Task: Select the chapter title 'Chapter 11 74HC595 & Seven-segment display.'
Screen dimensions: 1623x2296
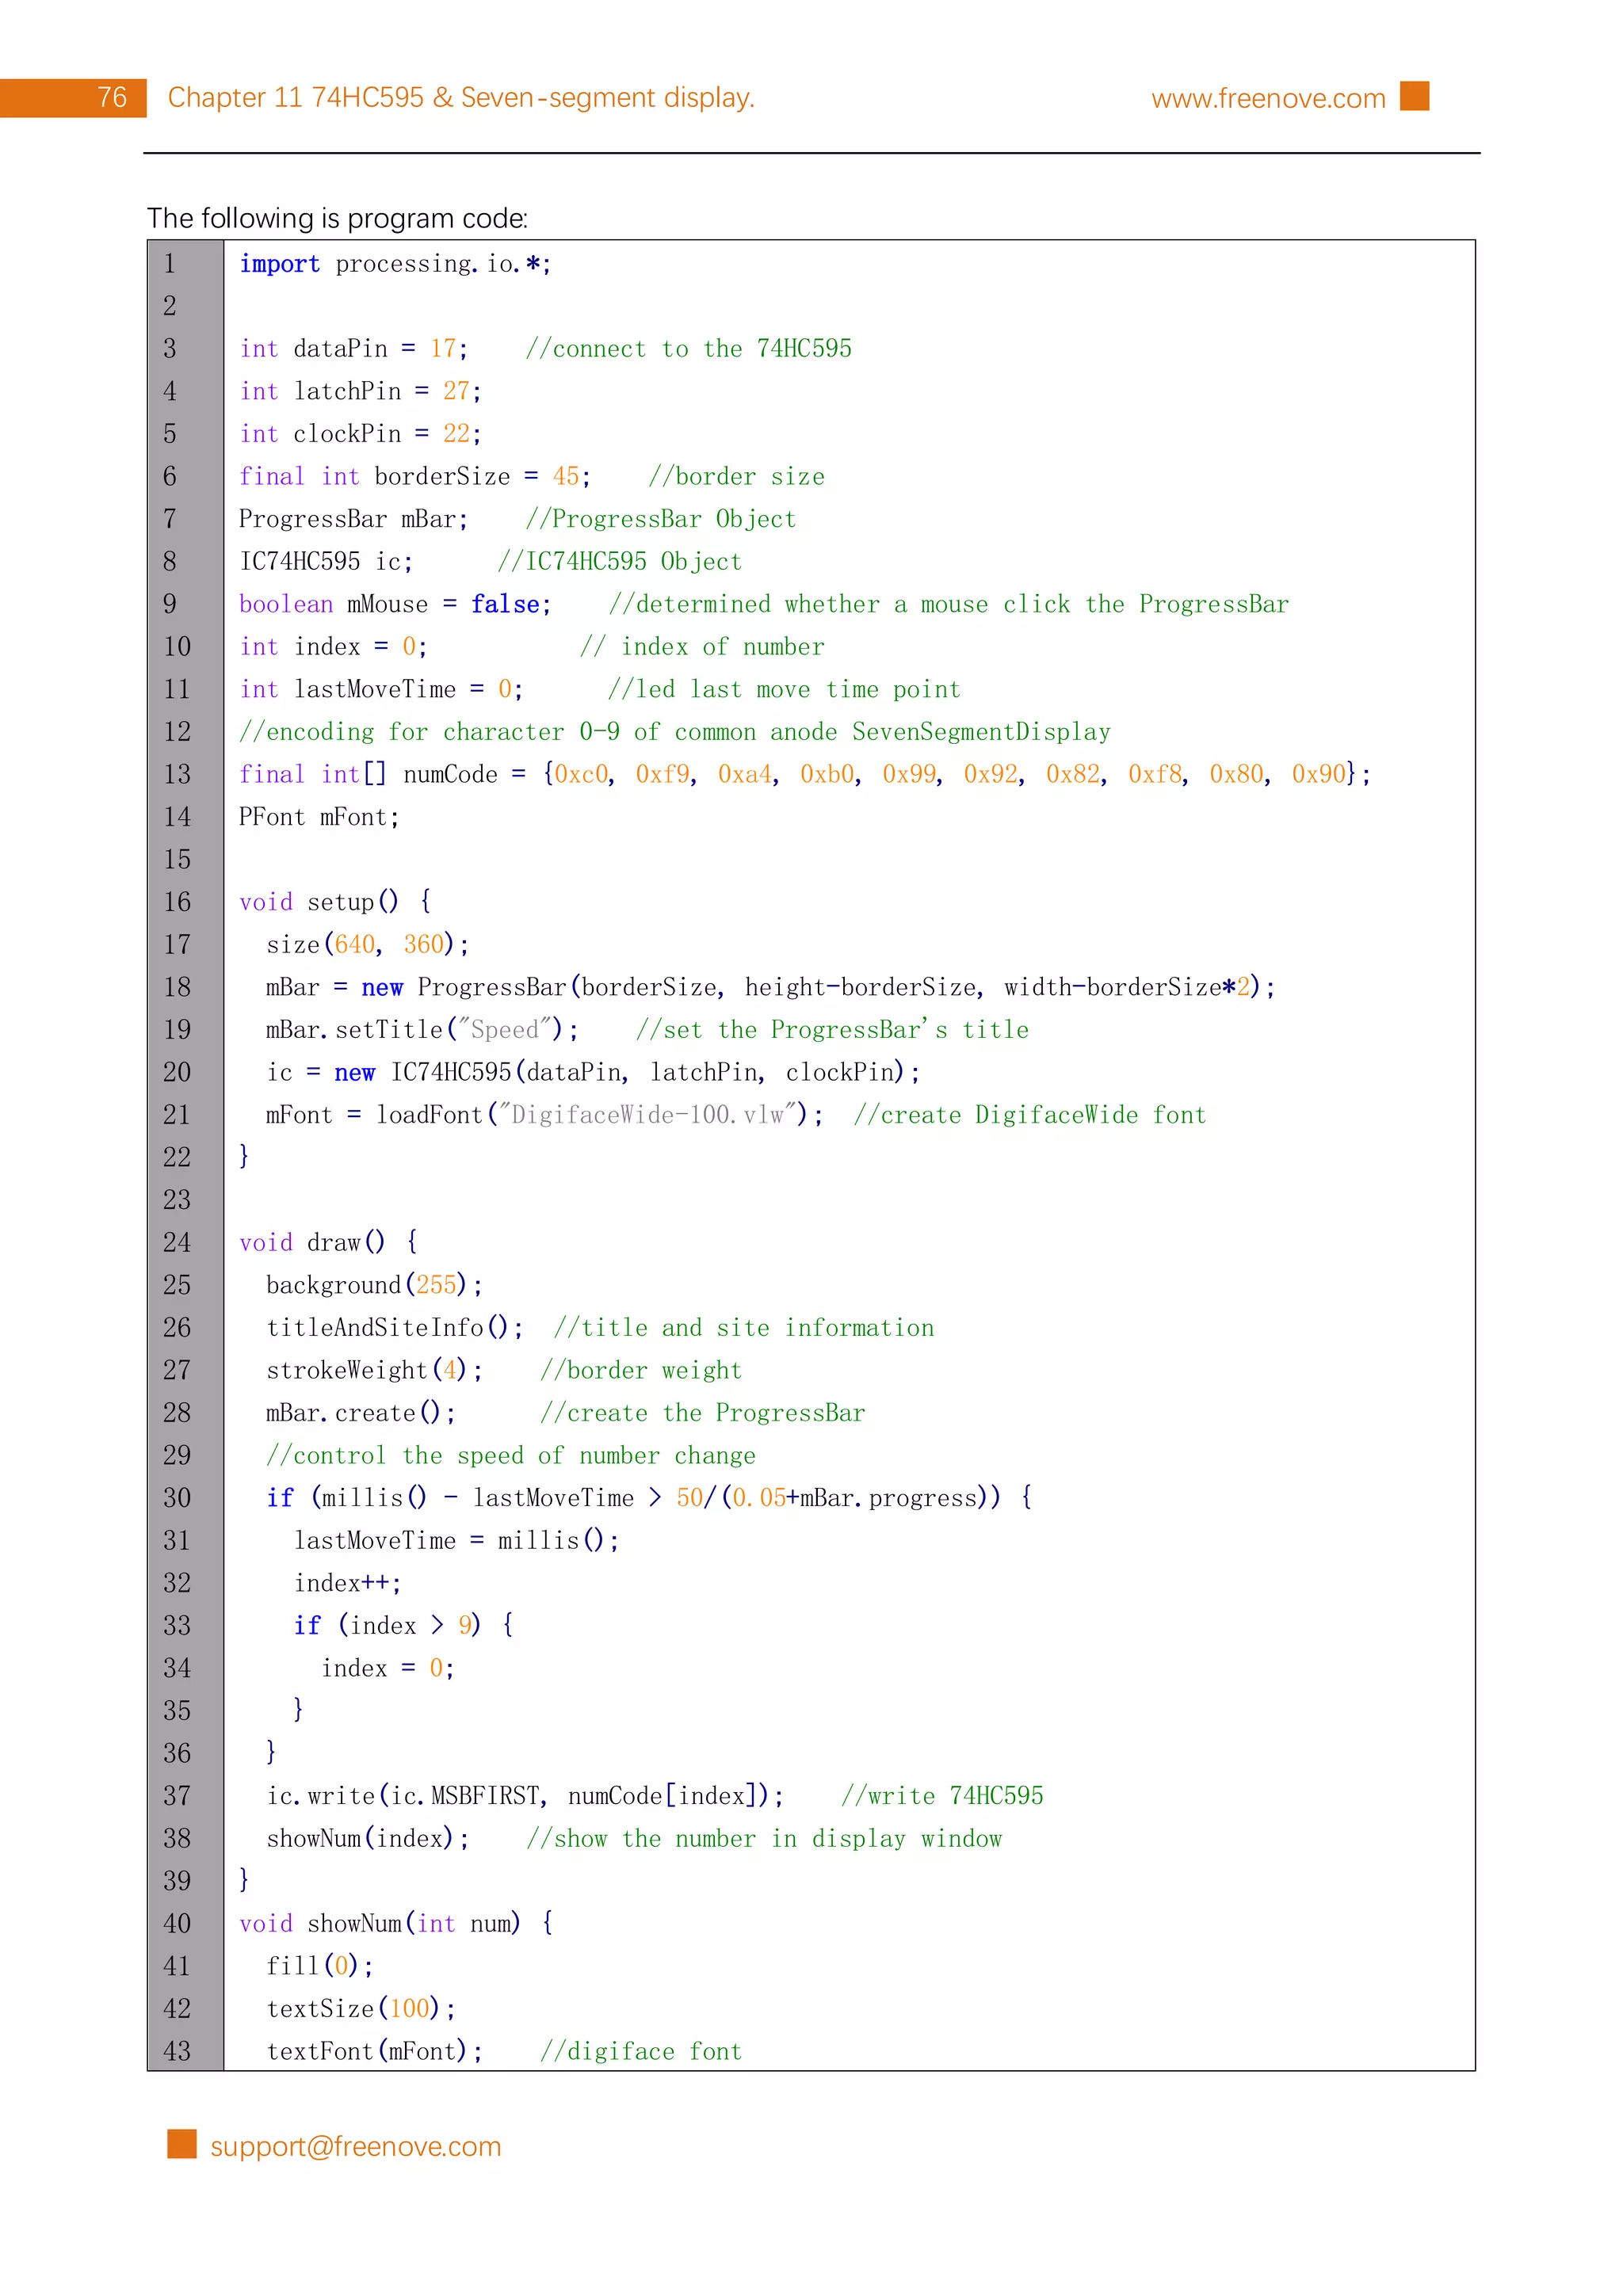Action: (x=461, y=97)
